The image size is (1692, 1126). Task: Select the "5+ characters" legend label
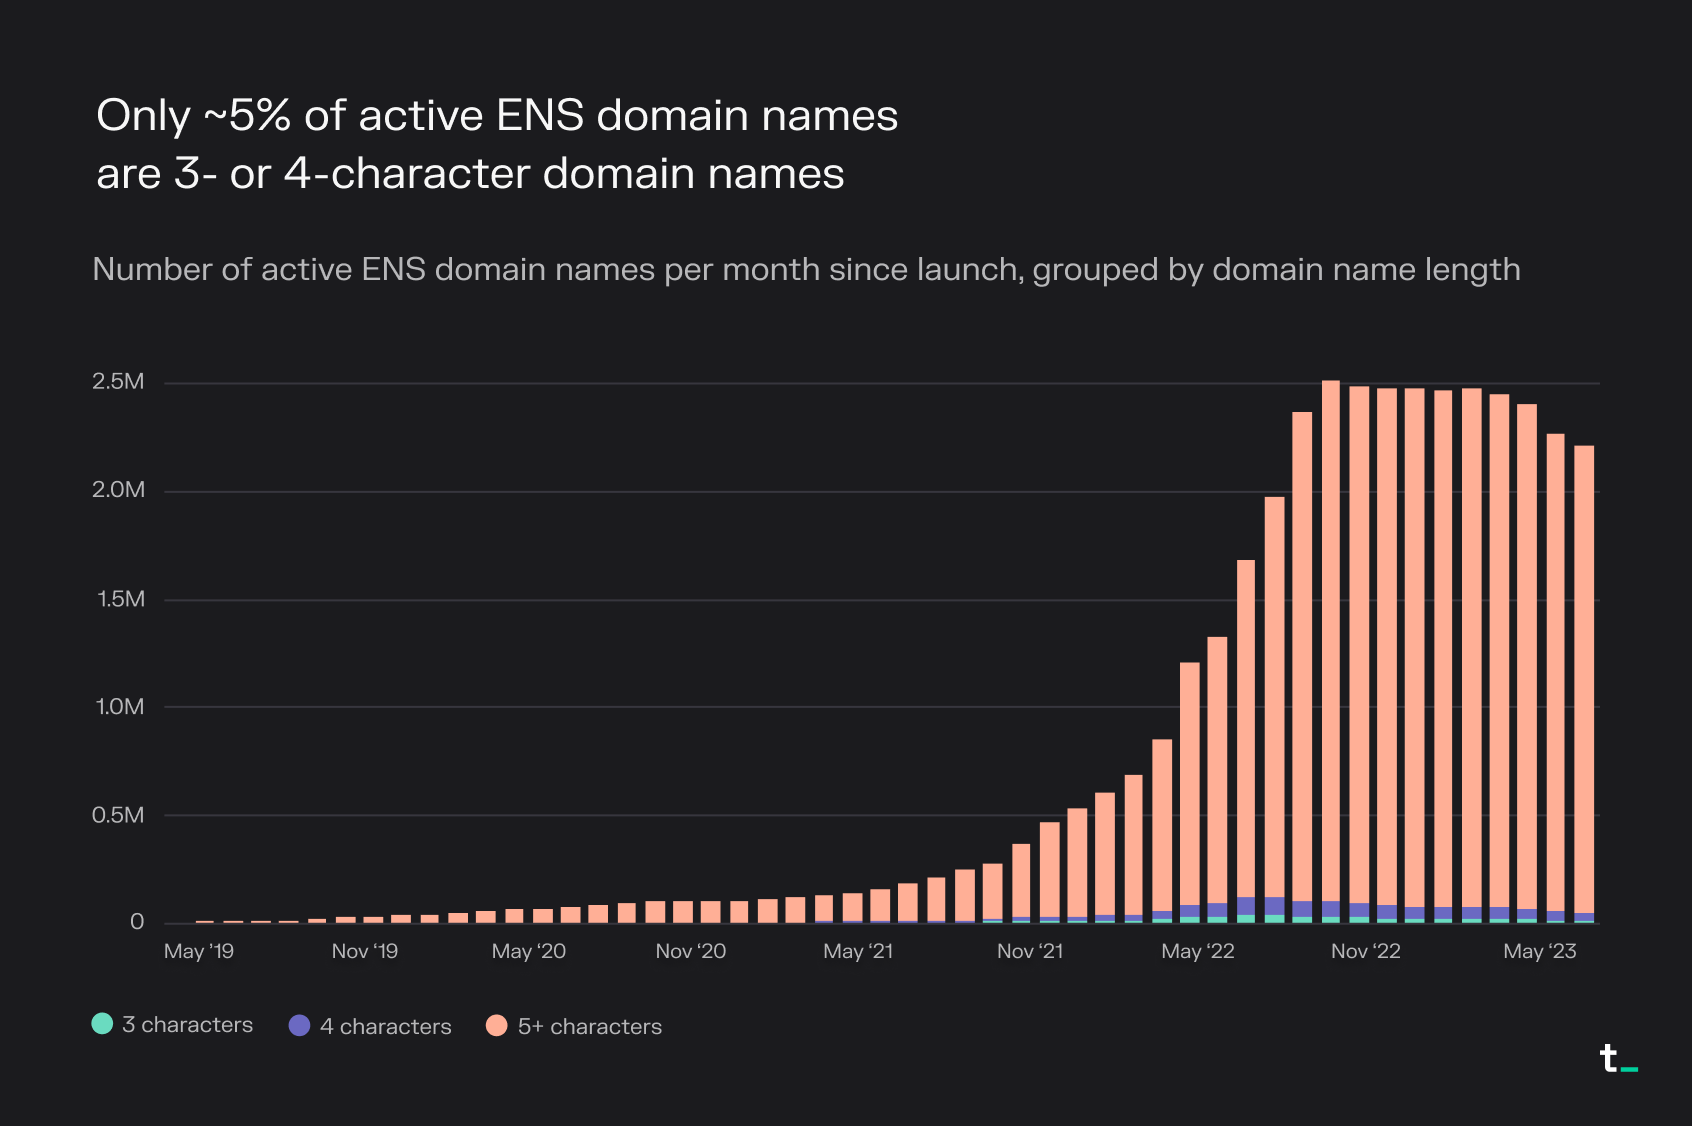(590, 1027)
